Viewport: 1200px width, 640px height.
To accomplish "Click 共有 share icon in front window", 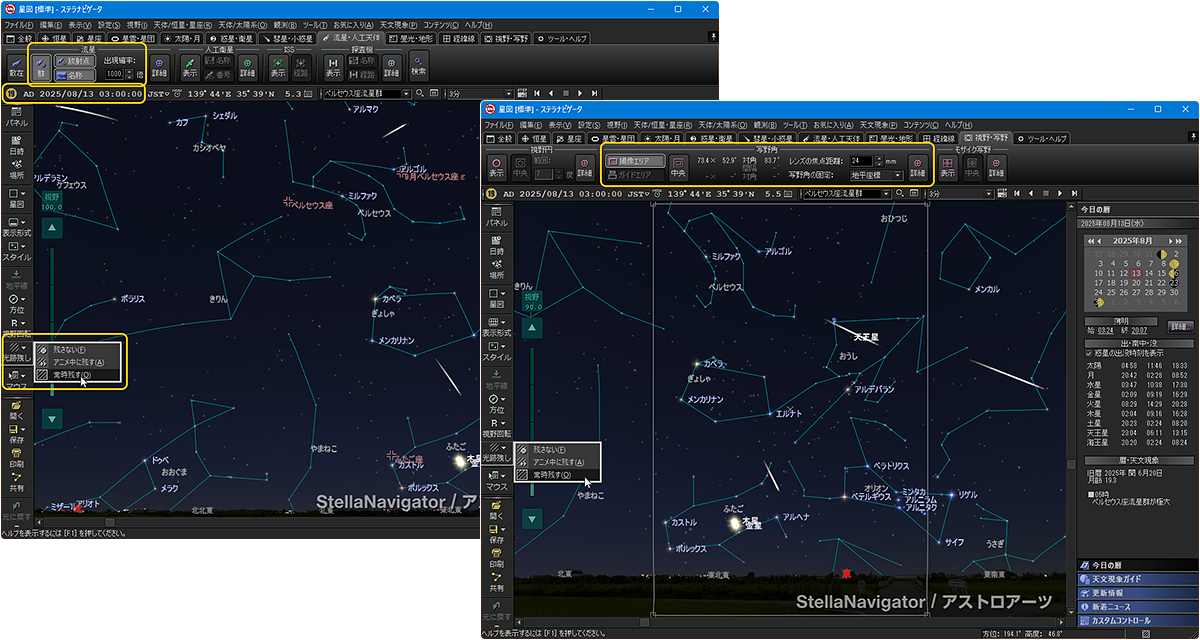I will click(496, 580).
